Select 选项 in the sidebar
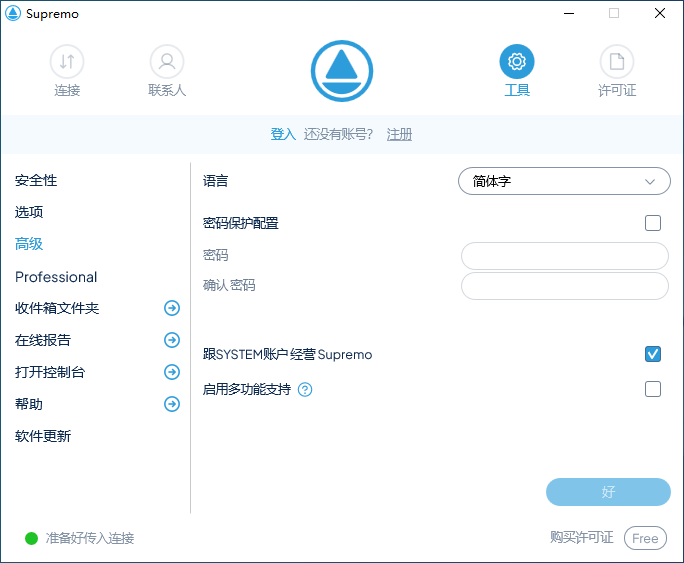 coord(29,212)
